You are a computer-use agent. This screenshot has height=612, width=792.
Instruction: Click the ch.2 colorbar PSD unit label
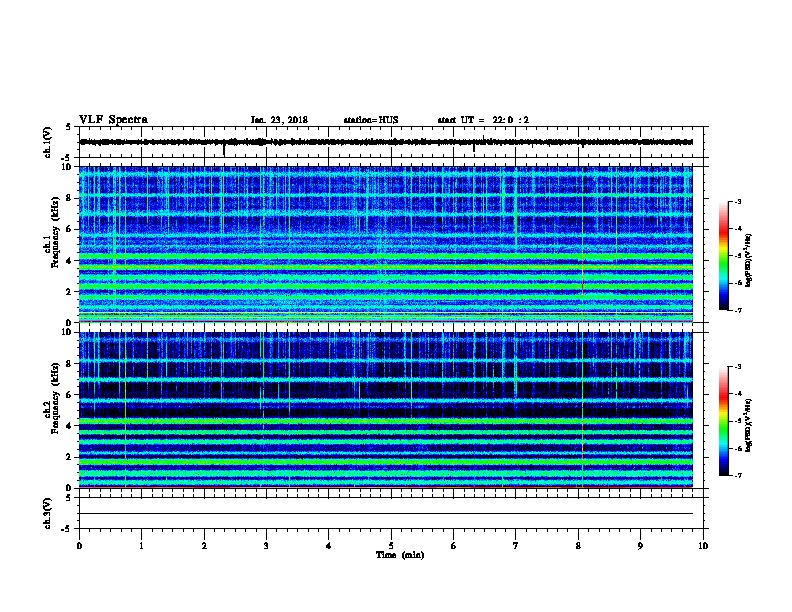(748, 426)
